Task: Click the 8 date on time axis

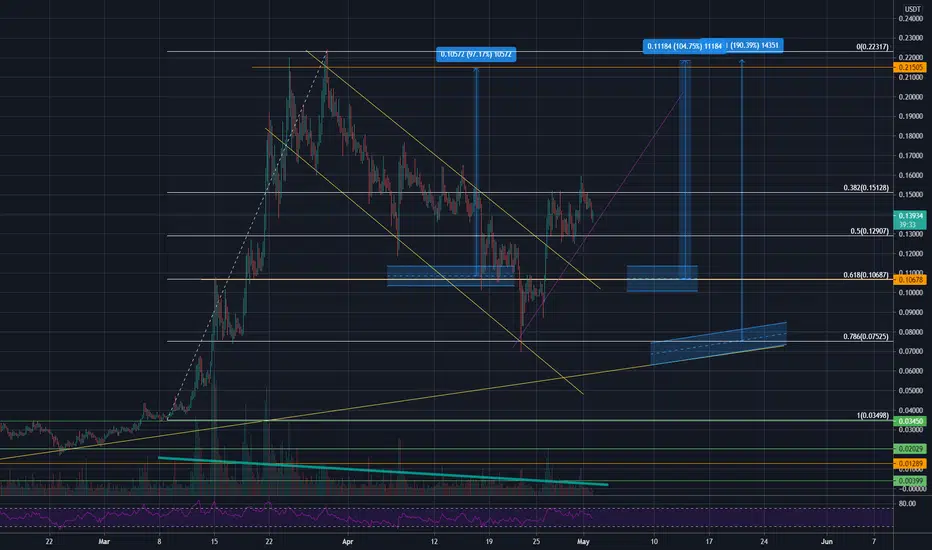Action: [159, 542]
